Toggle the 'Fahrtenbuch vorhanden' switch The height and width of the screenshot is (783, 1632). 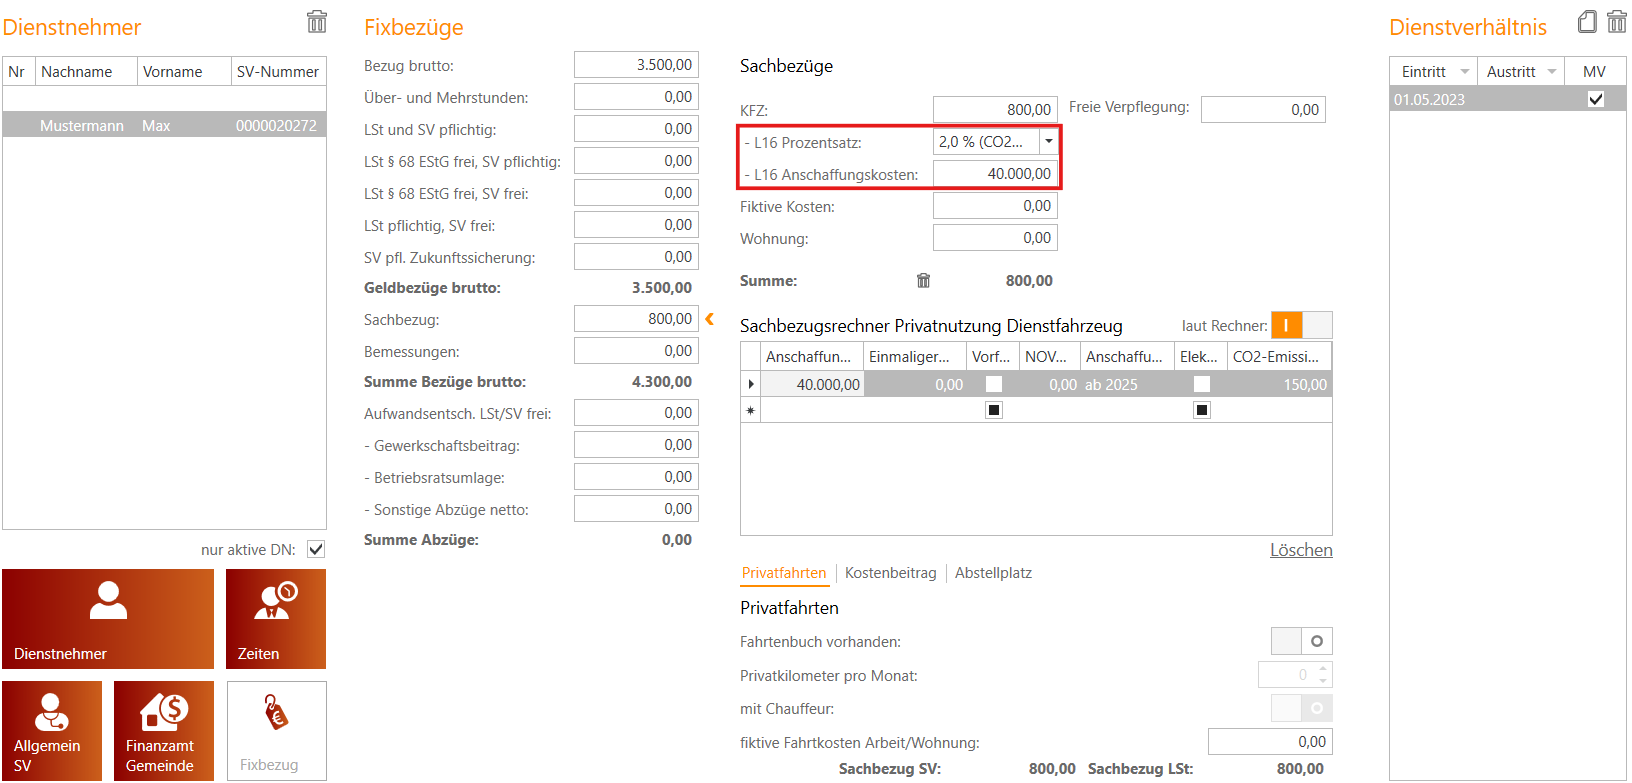[1301, 641]
